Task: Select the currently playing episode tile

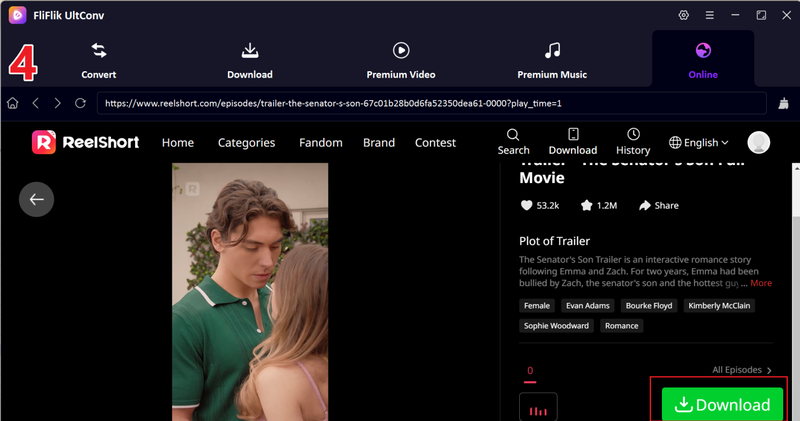Action: 538,407
